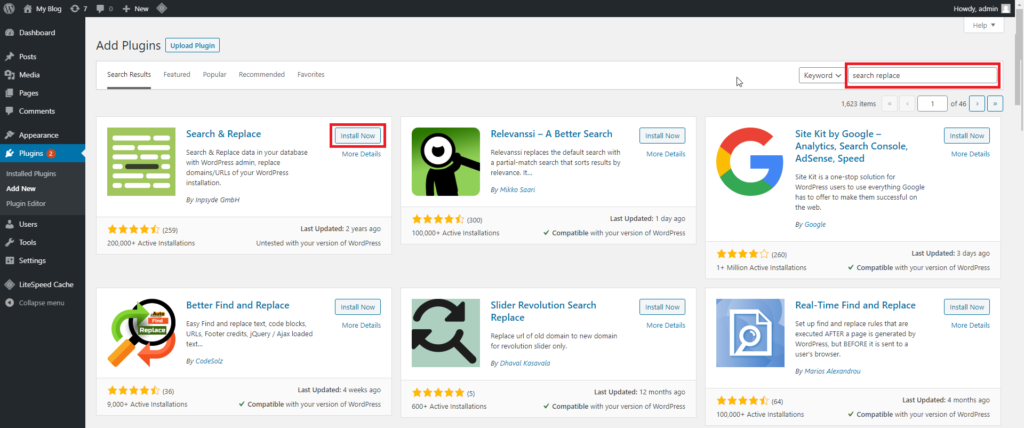Open the My Blog site home link
This screenshot has width=1024, height=428.
(x=44, y=8)
